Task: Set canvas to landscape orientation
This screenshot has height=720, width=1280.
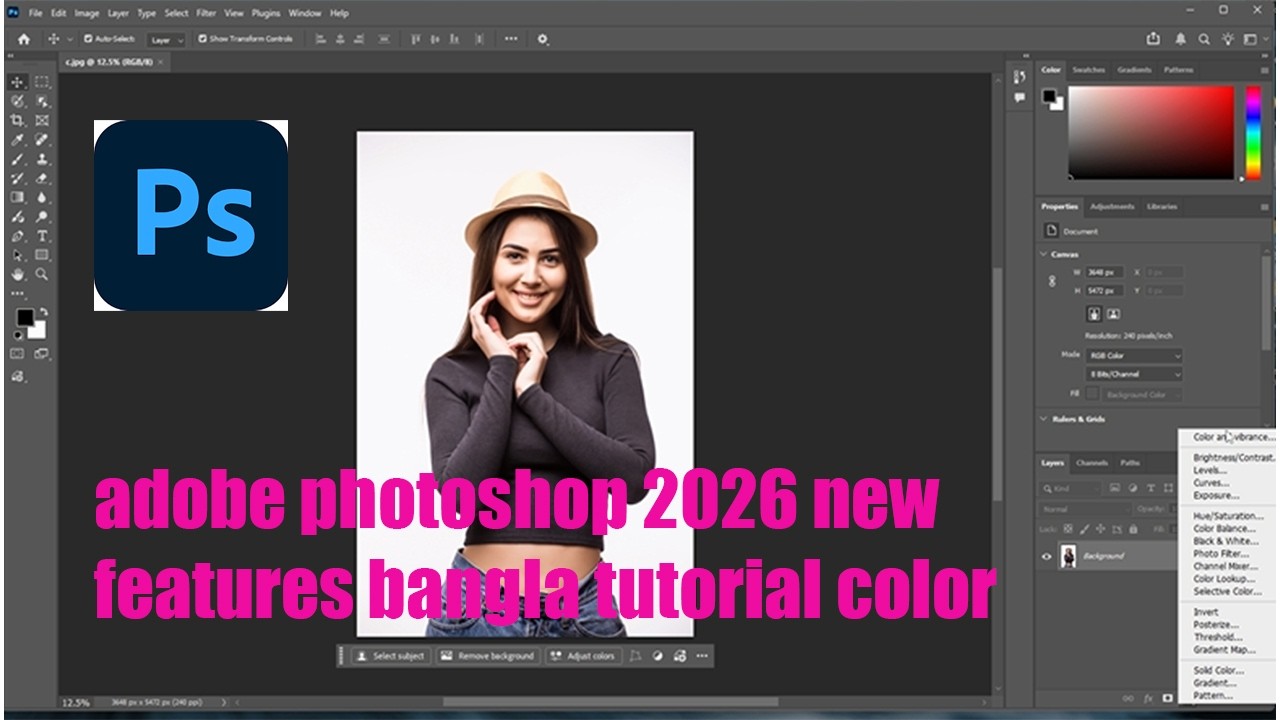Action: (x=1113, y=314)
